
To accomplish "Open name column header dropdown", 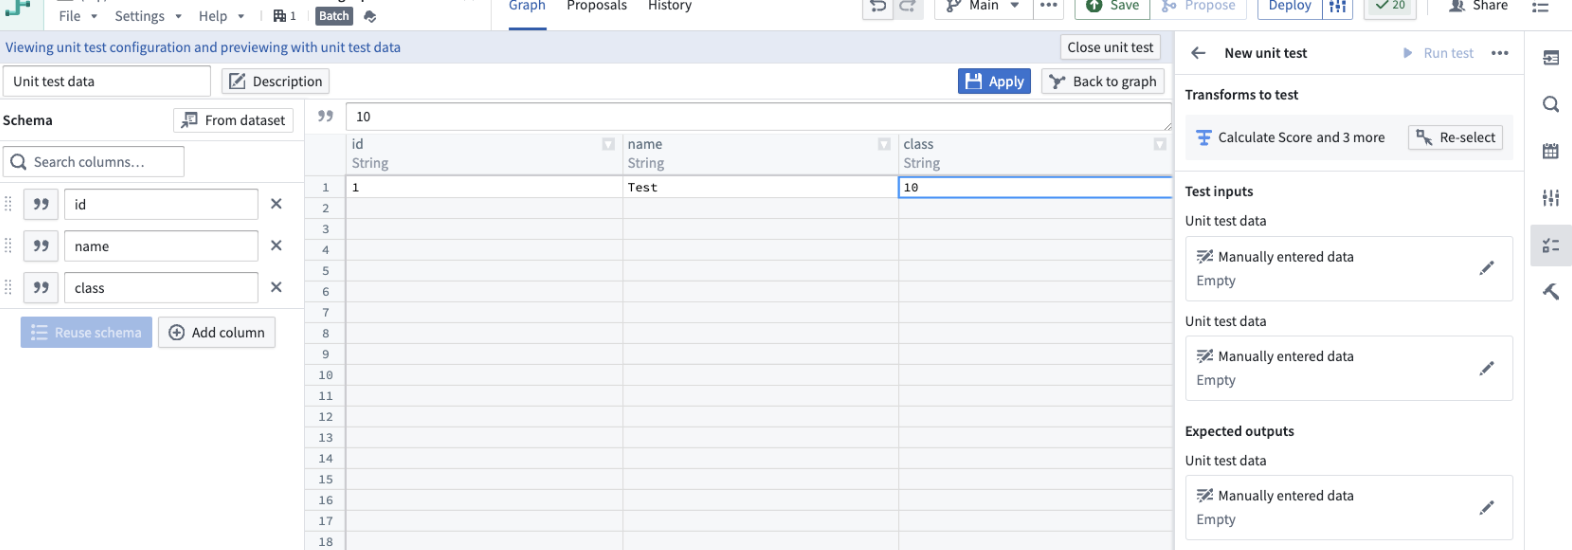I will [x=884, y=145].
